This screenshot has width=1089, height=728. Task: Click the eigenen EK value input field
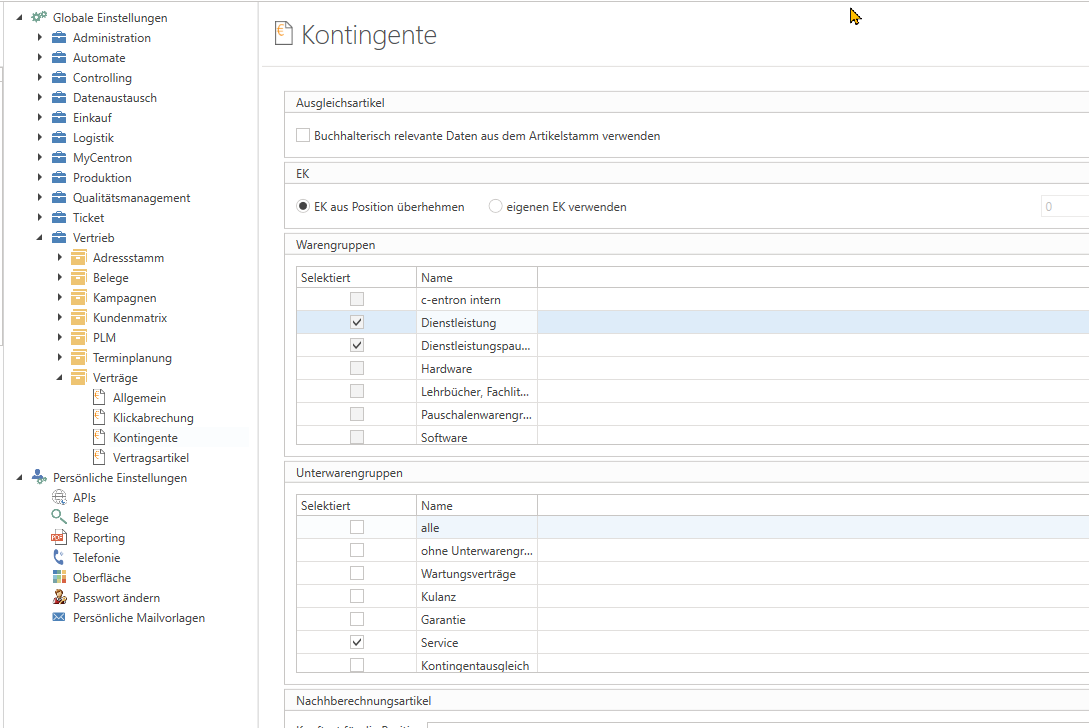pyautogui.click(x=1063, y=207)
